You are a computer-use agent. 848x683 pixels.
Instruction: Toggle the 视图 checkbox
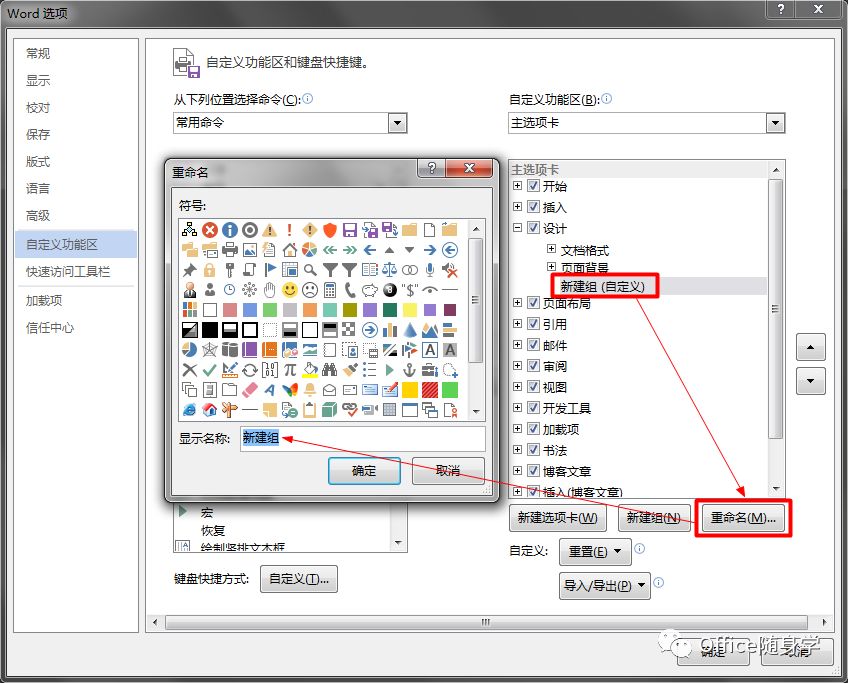tap(533, 387)
